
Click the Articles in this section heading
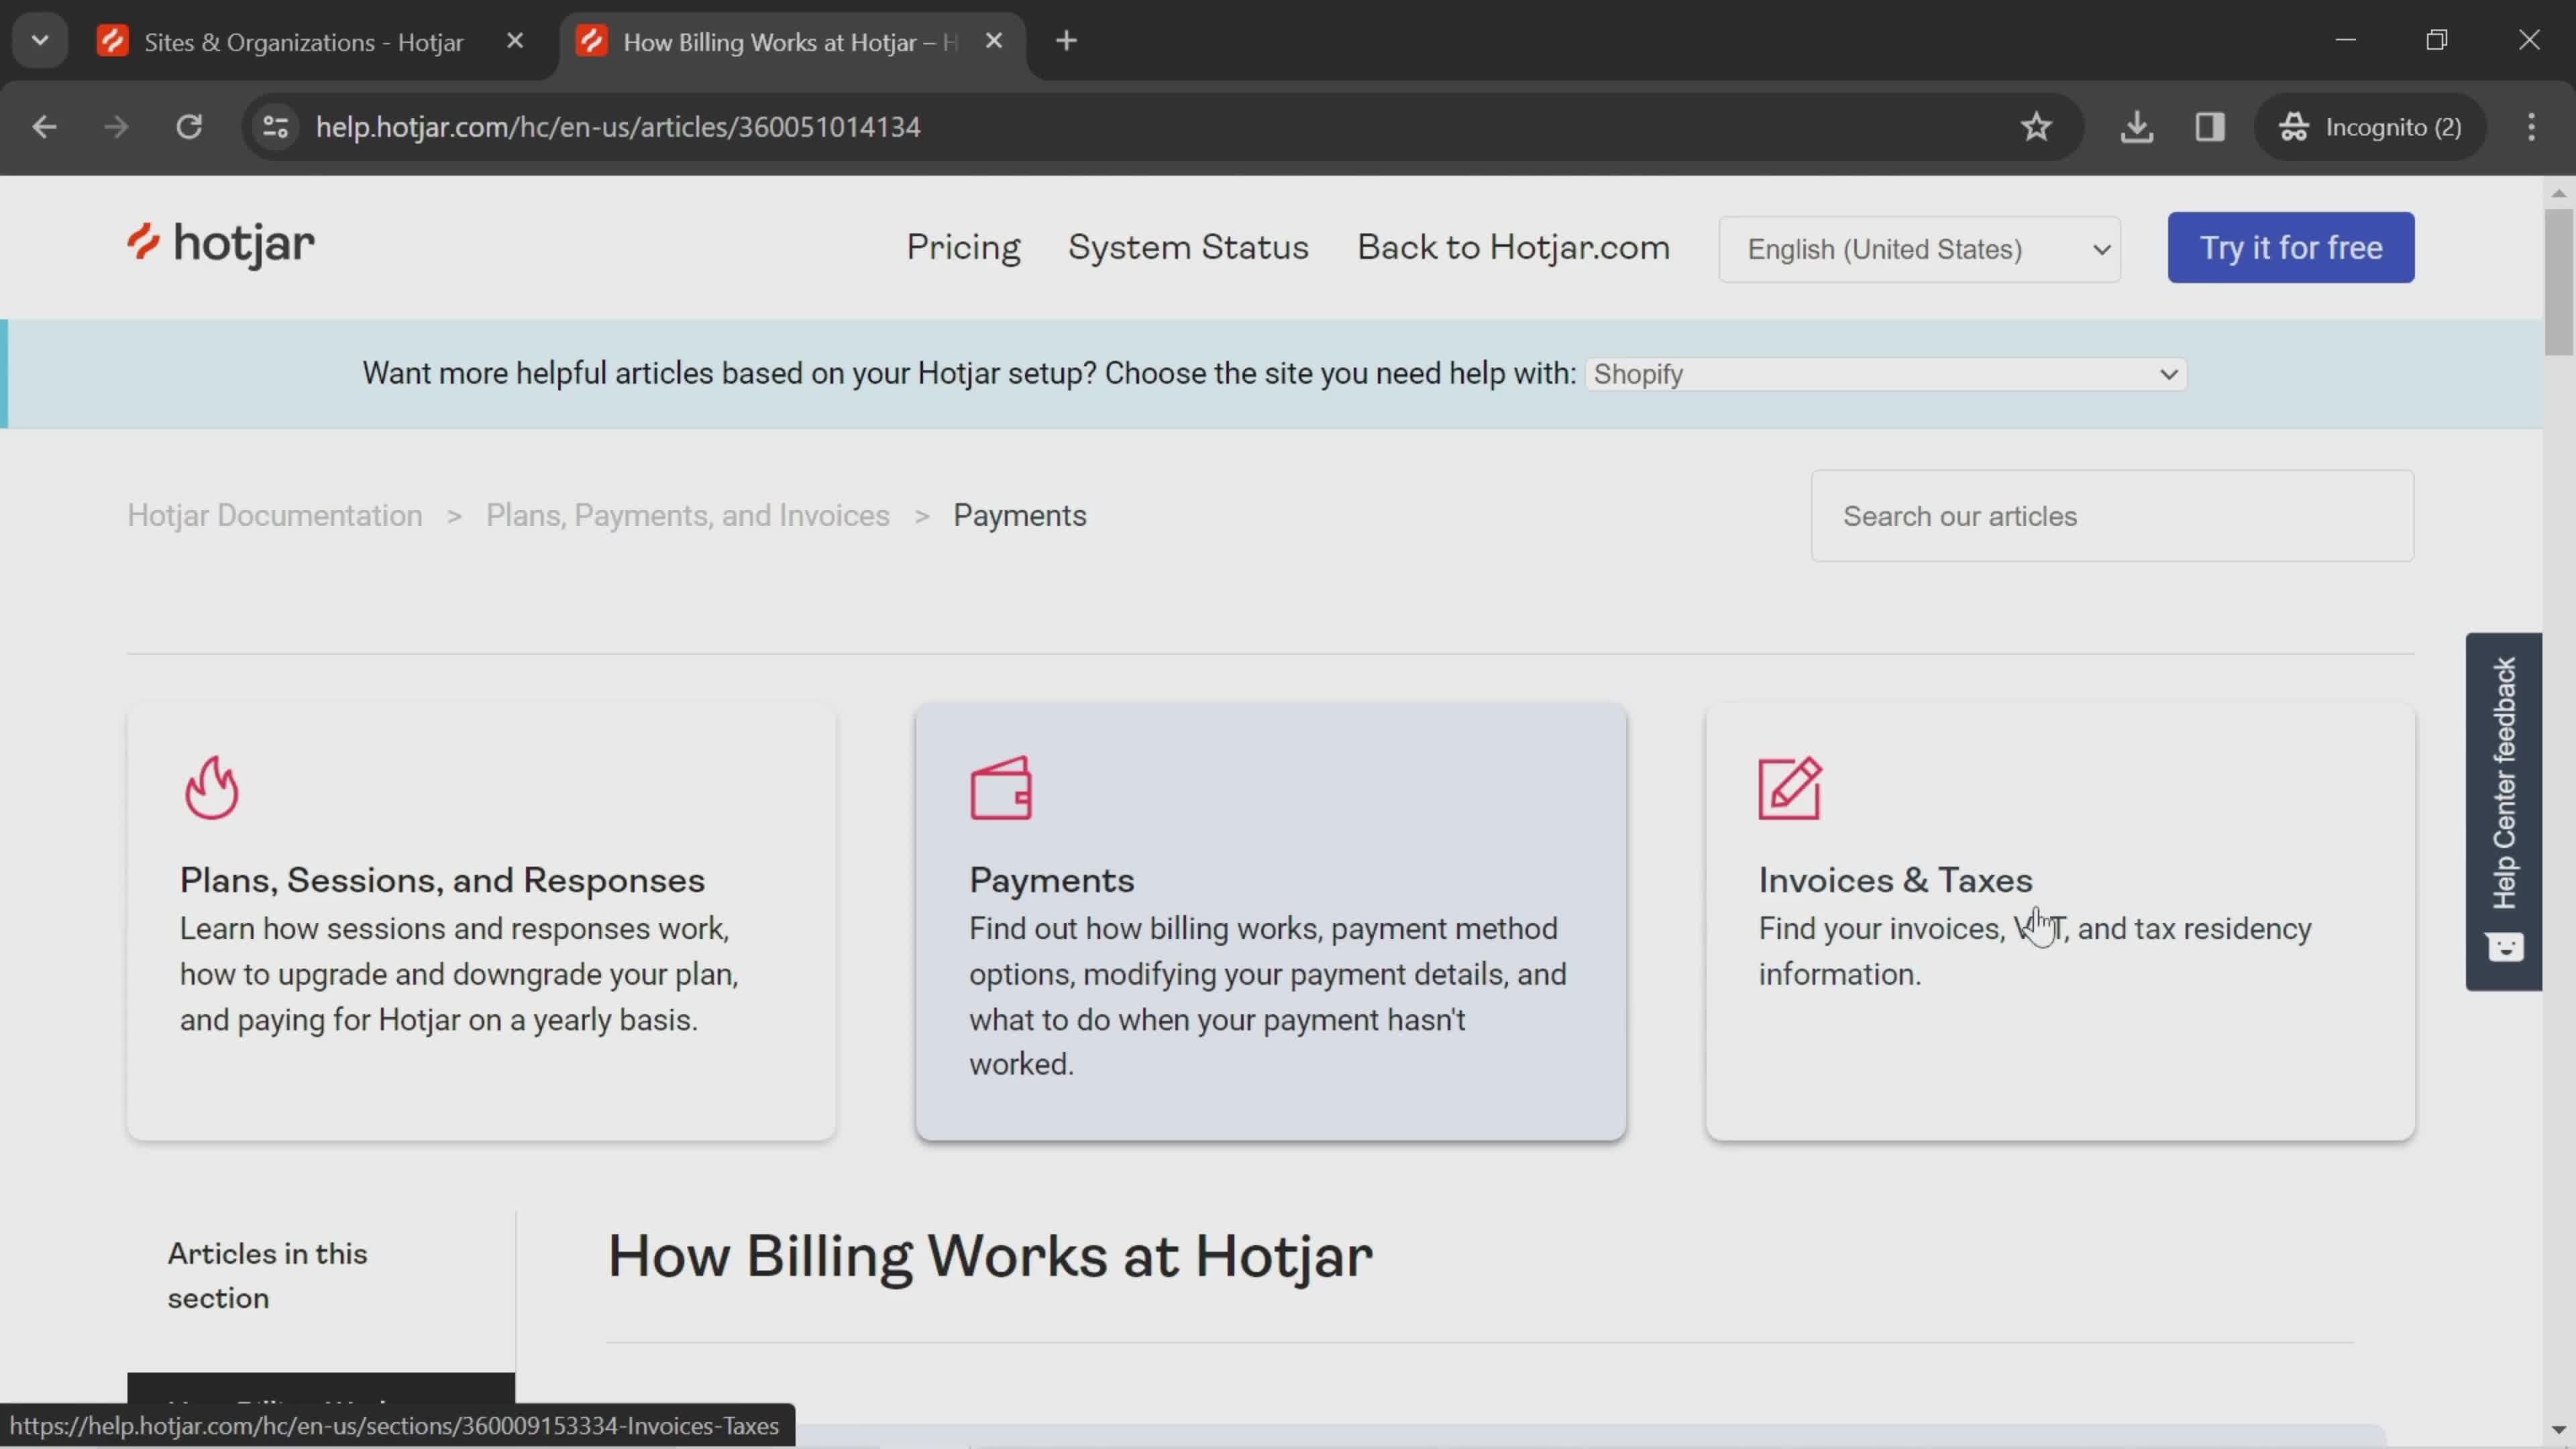pos(267,1275)
